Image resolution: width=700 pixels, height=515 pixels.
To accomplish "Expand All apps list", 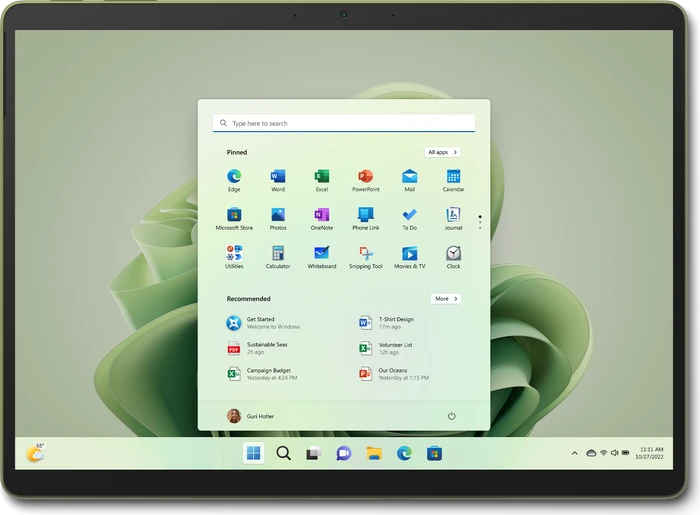I will [x=442, y=152].
